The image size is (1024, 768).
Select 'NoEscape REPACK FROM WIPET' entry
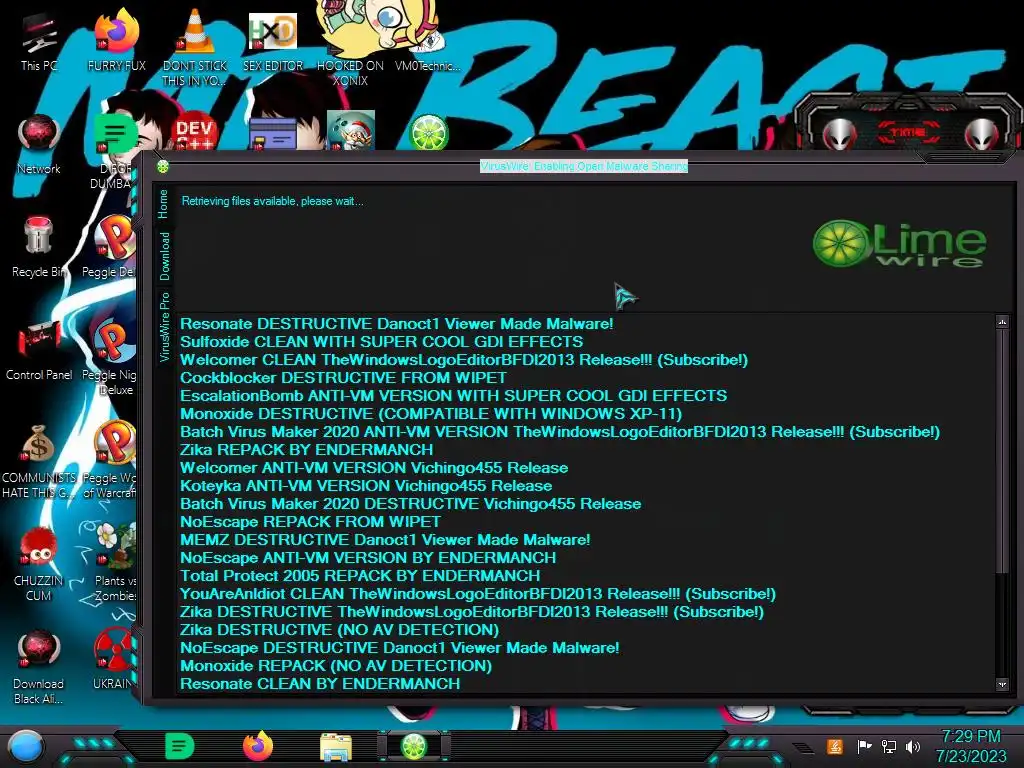click(310, 522)
